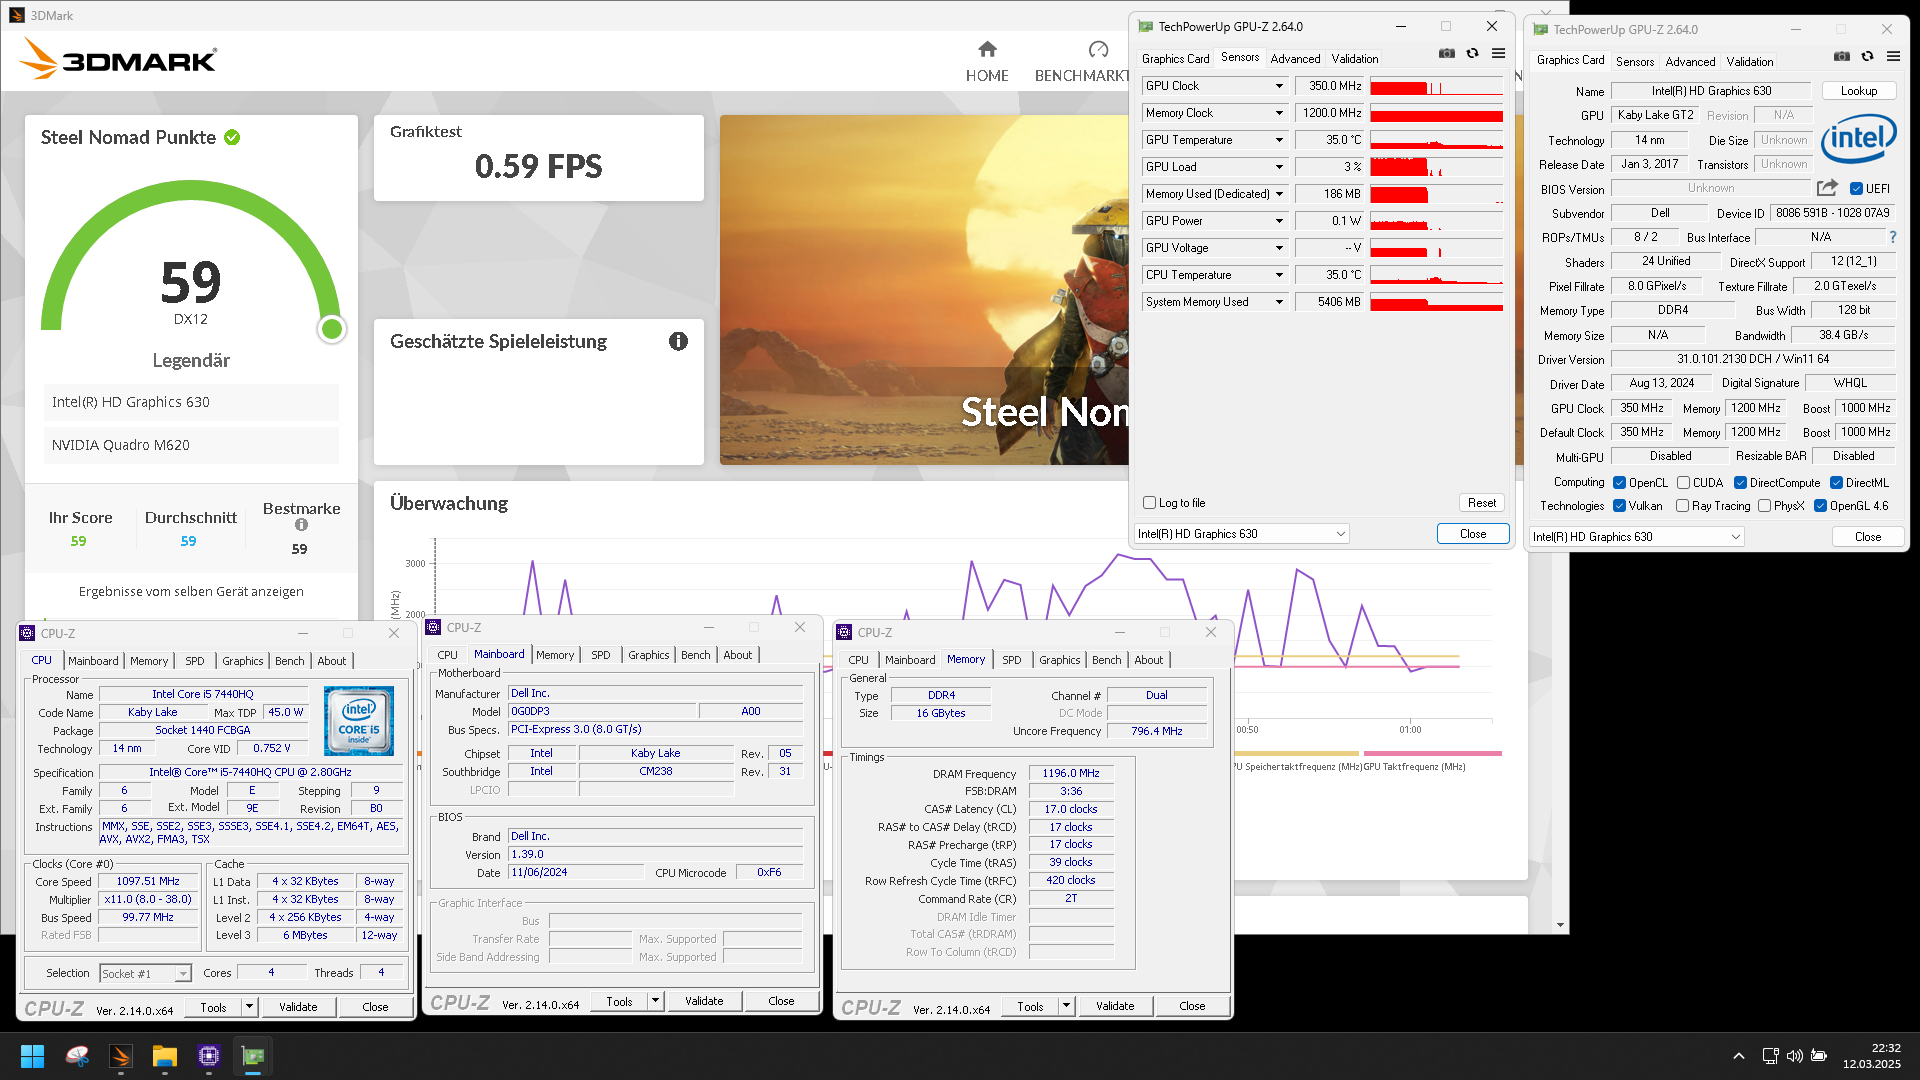1920x1080 pixels.
Task: Click the Steel Nomad benchmark thumbnail image
Action: click(x=924, y=290)
